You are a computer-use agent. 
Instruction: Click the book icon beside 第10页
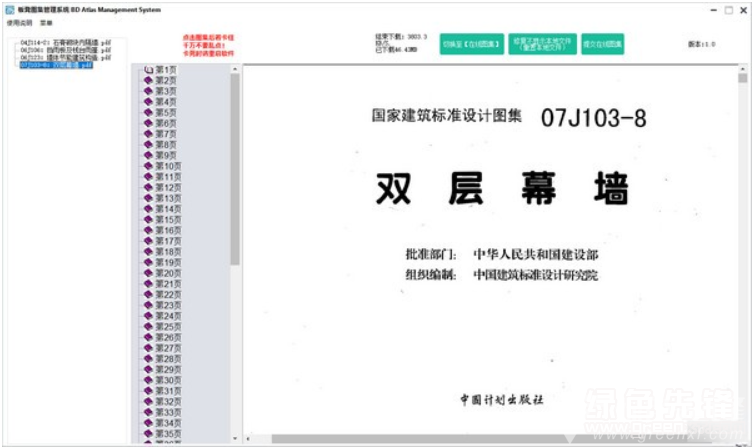tap(149, 166)
